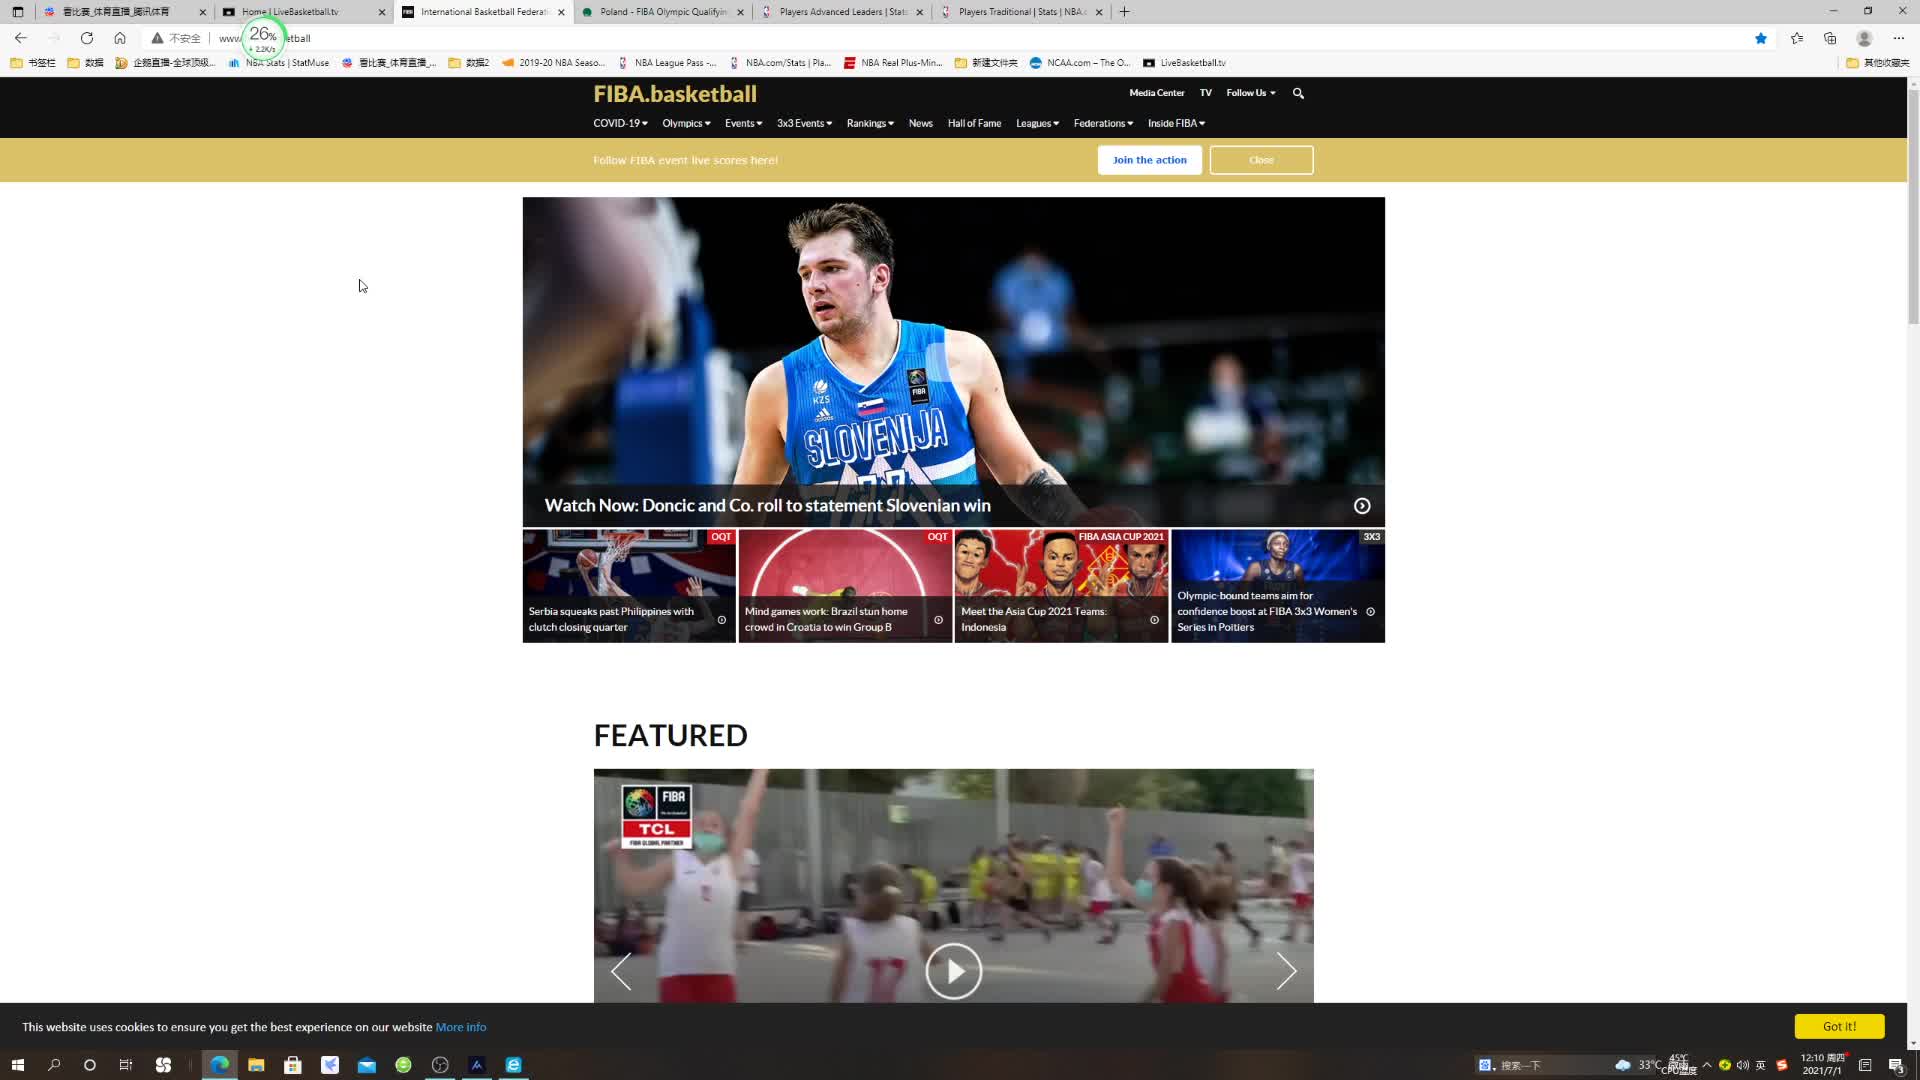Click the browser home icon
1920x1080 pixels.
click(x=120, y=38)
